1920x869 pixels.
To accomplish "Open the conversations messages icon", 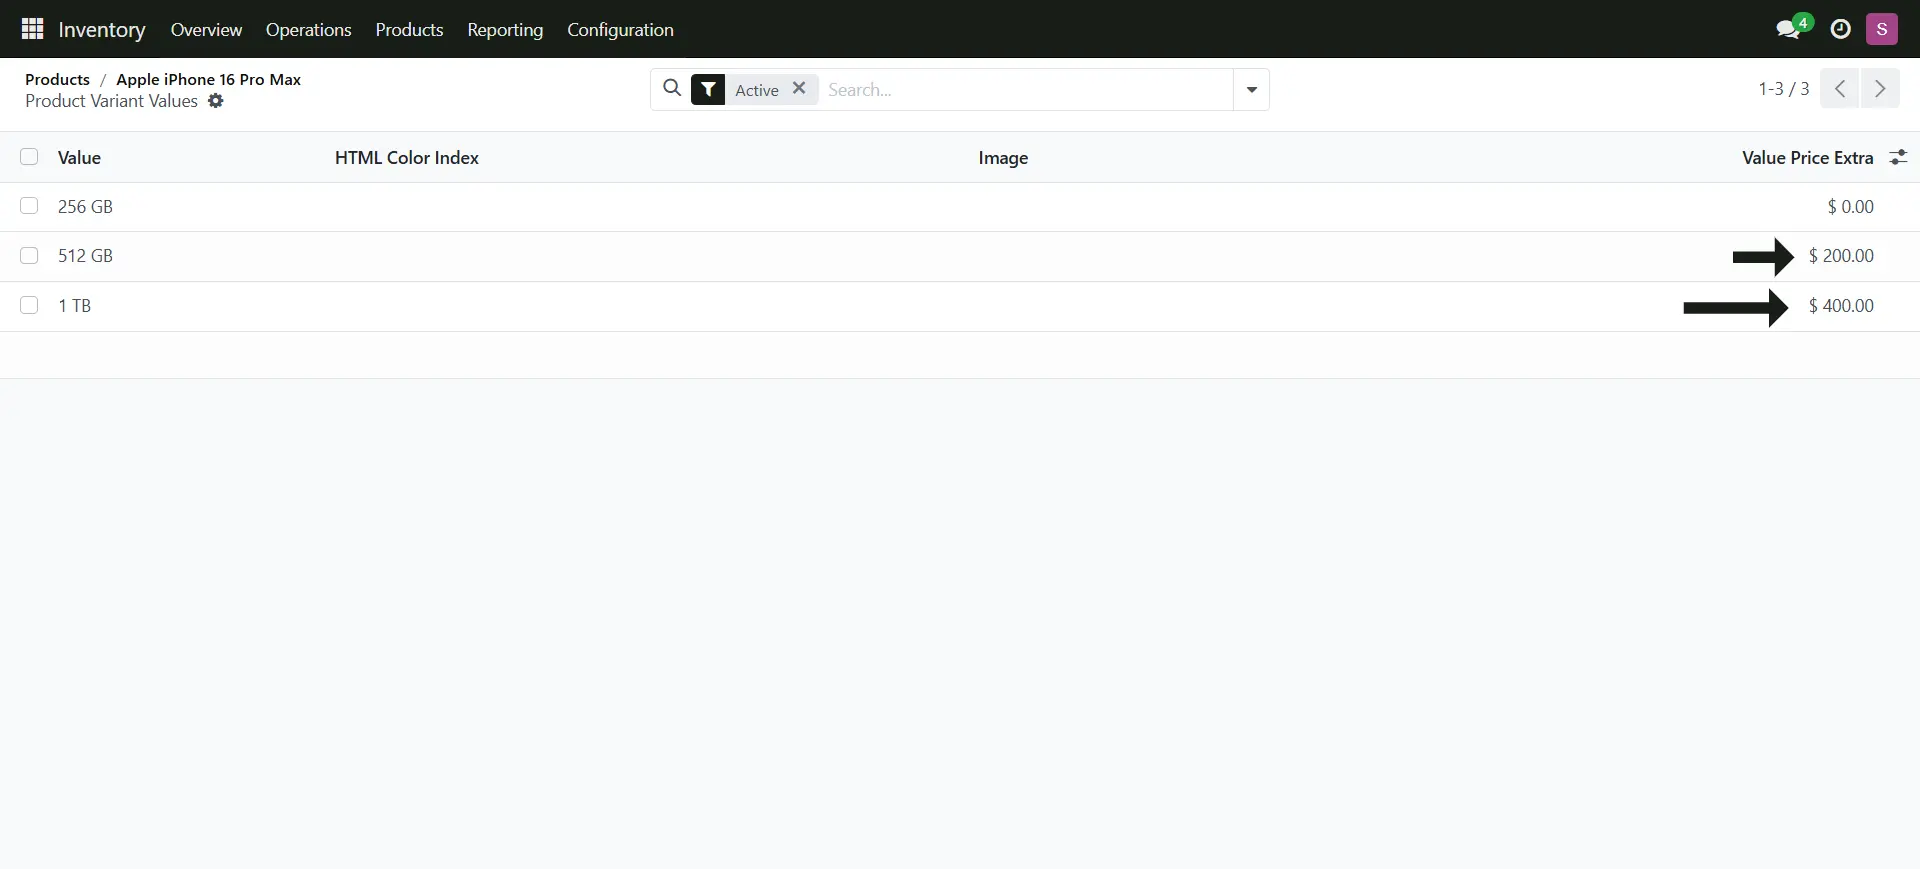I will pyautogui.click(x=1789, y=29).
